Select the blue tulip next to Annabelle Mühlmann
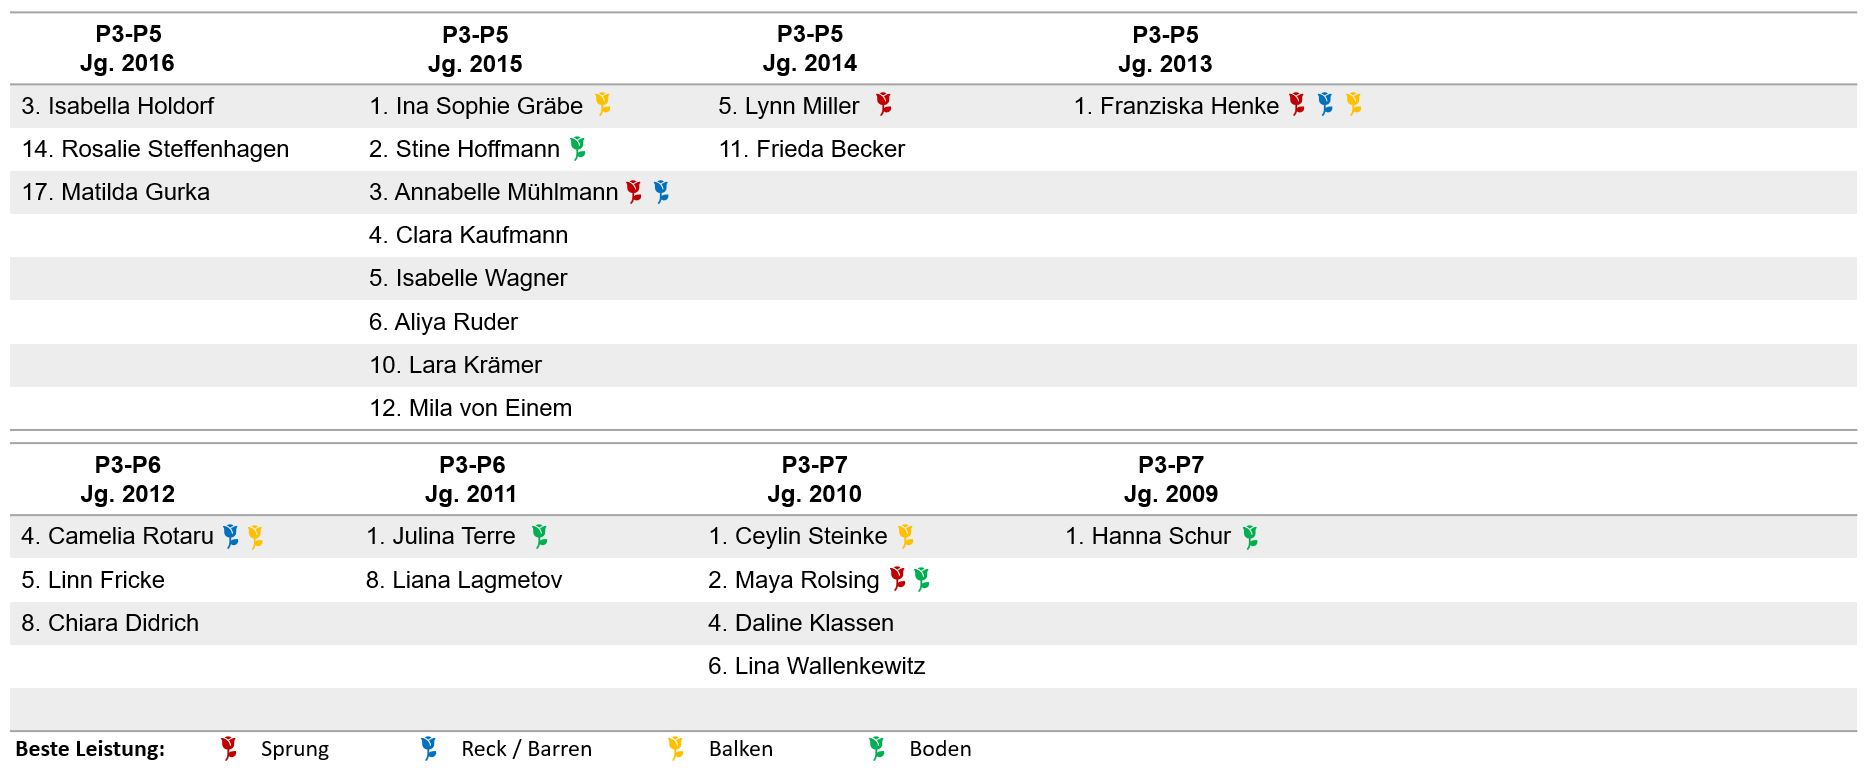The width and height of the screenshot is (1869, 776). pos(661,191)
